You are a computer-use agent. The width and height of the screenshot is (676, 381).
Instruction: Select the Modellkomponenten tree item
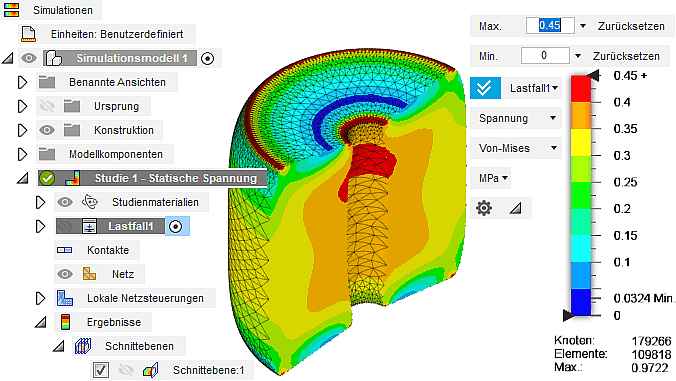click(116, 154)
